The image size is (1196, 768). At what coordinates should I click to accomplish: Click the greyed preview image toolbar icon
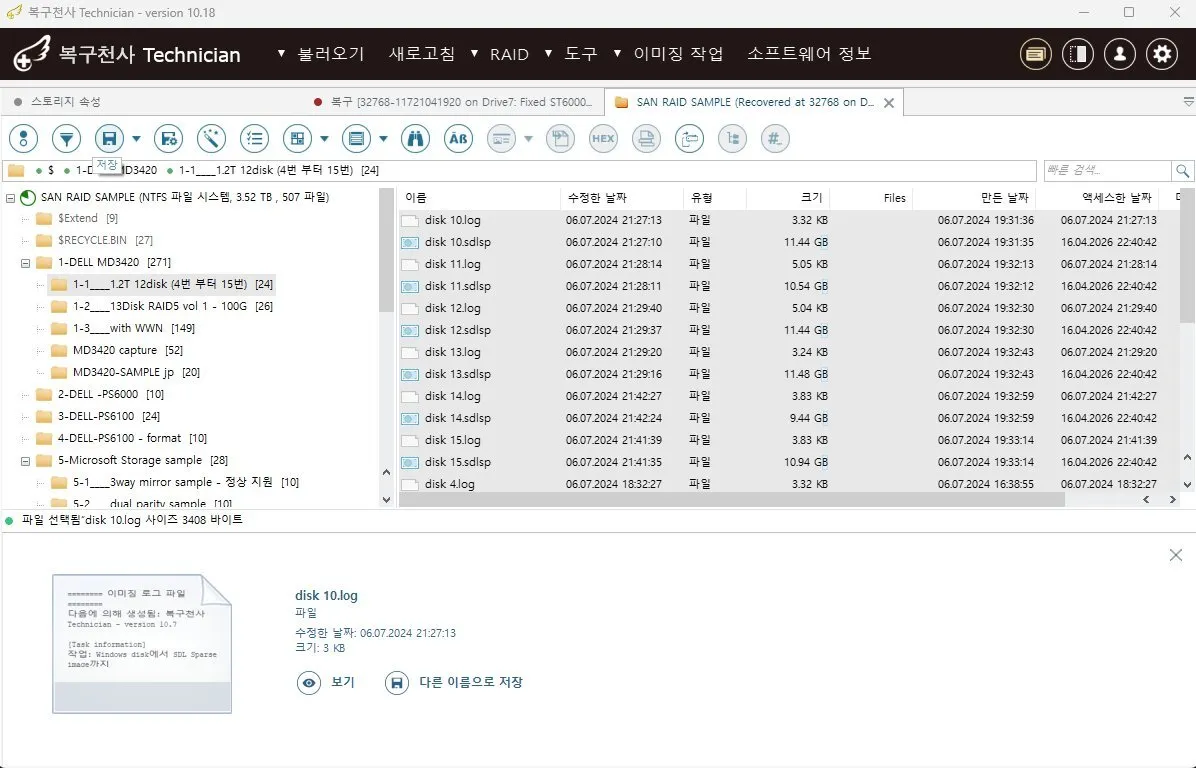501,139
